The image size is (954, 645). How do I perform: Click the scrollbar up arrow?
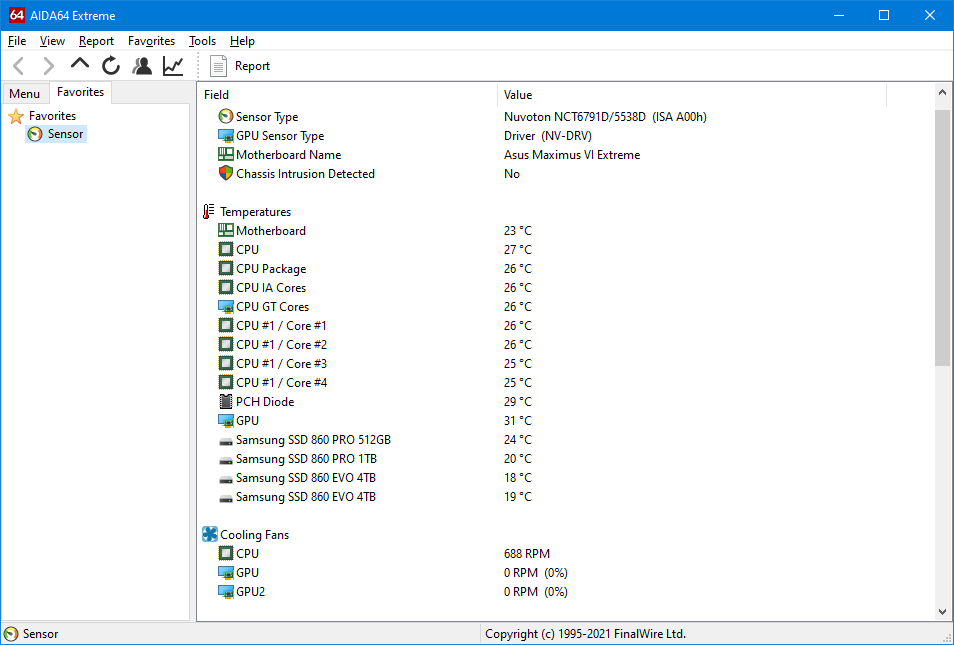click(942, 92)
